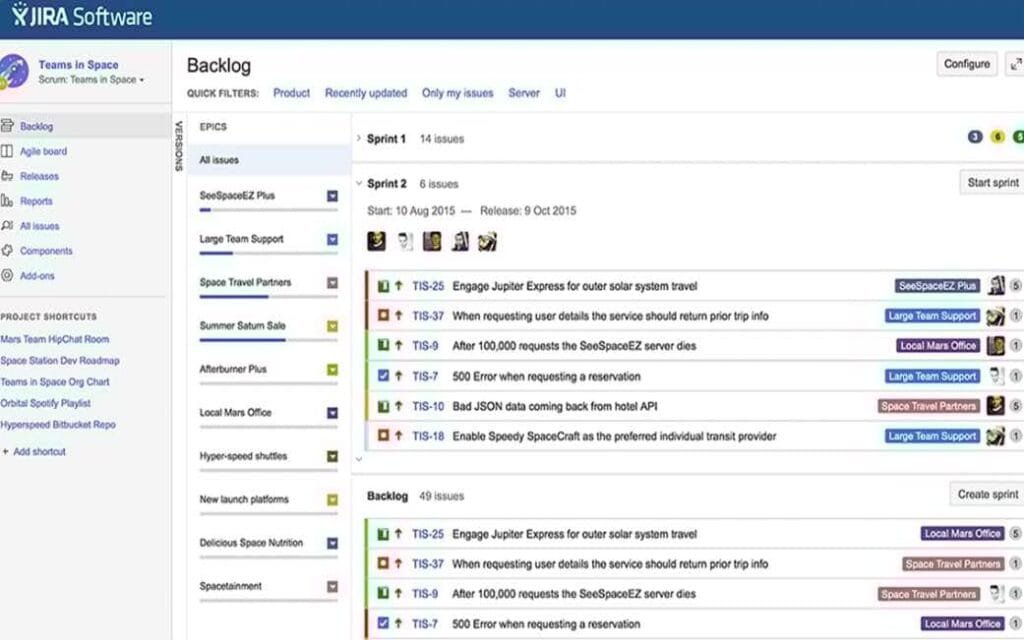Open the New launch platforms epic dropdown
Viewport: 1024px width, 640px height.
pos(332,500)
